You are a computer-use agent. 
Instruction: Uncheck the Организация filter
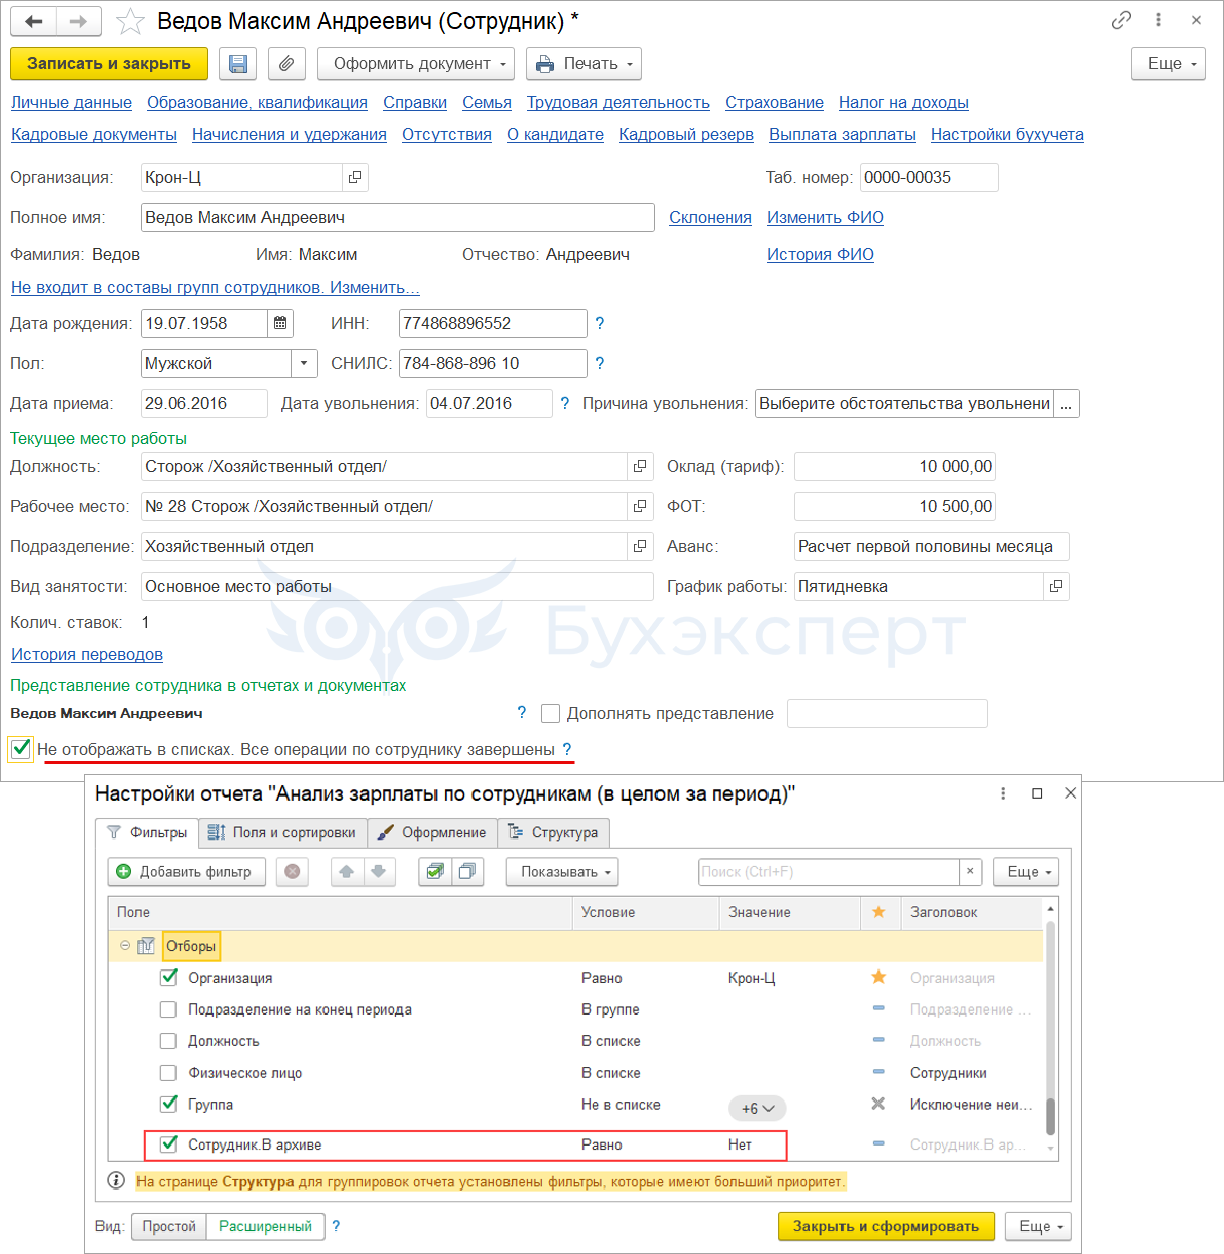[169, 977]
